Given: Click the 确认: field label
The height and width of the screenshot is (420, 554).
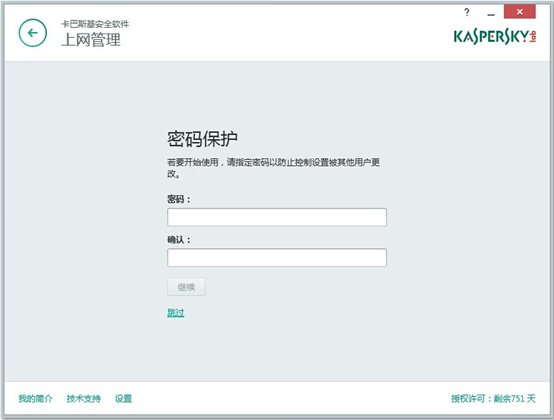Looking at the screenshot, I should 178,240.
